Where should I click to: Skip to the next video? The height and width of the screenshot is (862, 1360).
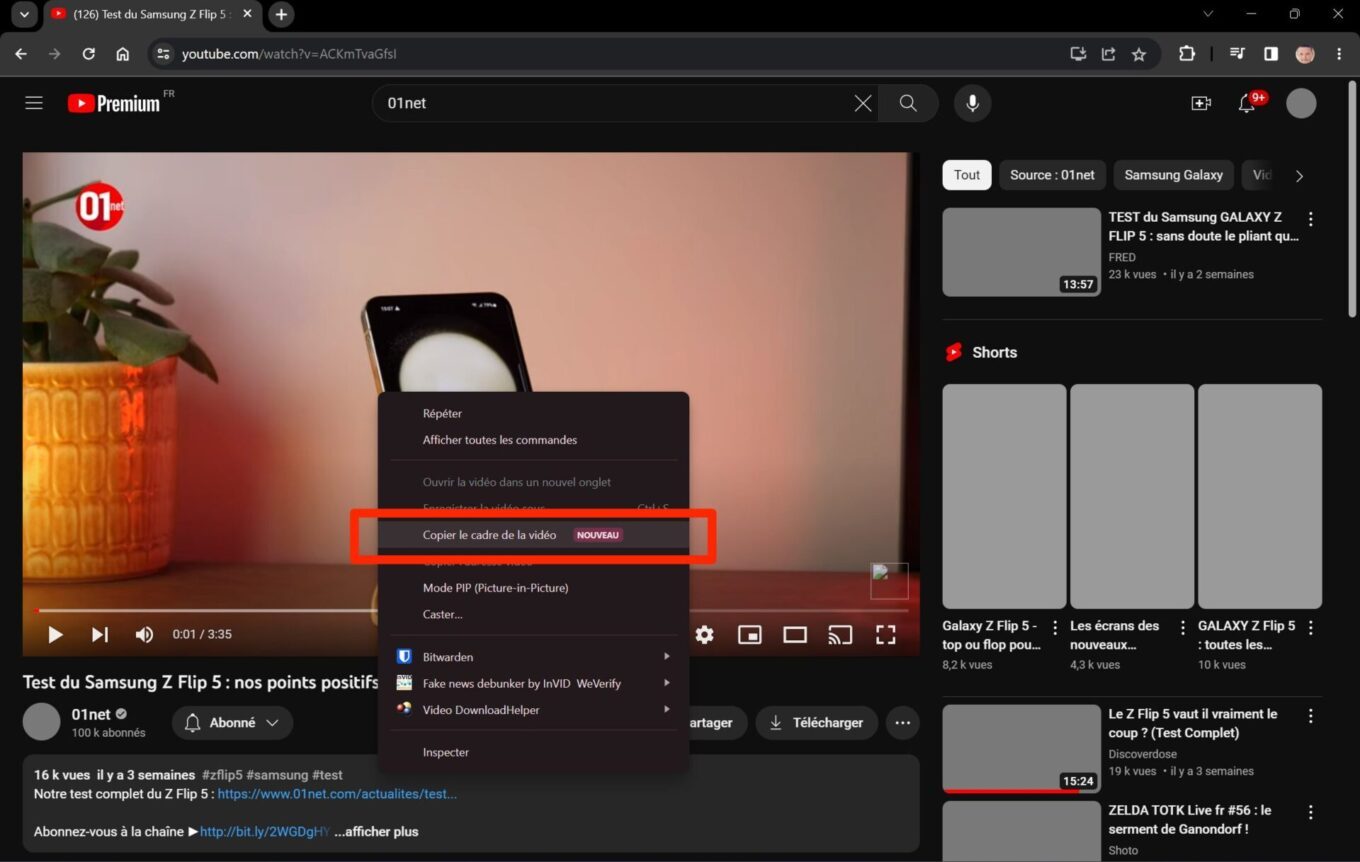(x=100, y=634)
